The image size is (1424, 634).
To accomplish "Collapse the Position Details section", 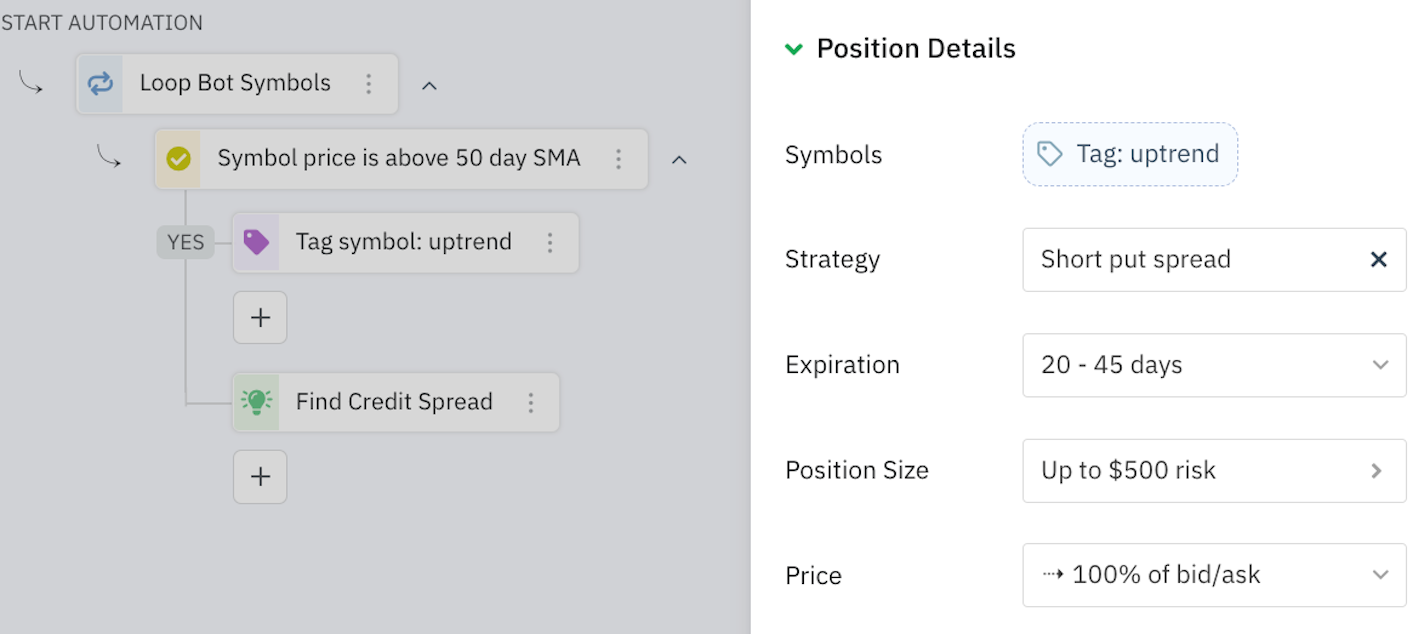I will pyautogui.click(x=794, y=49).
